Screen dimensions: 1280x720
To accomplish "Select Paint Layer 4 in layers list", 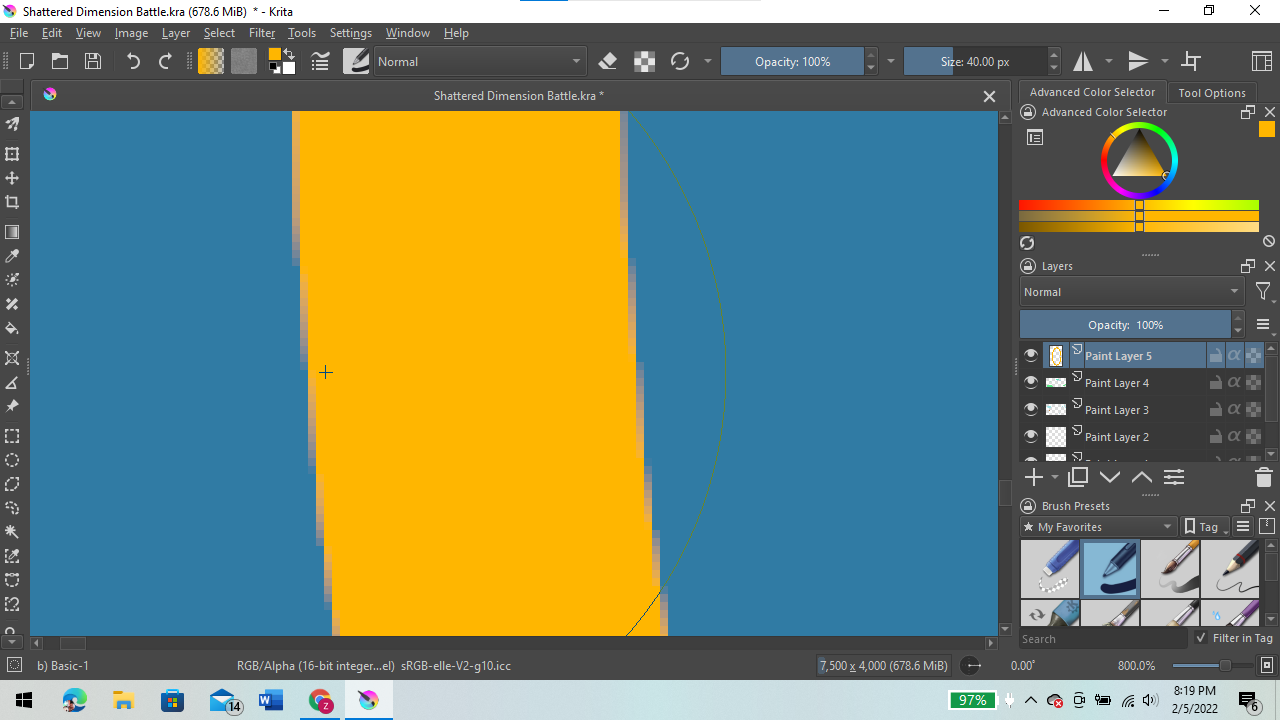I will [1116, 382].
